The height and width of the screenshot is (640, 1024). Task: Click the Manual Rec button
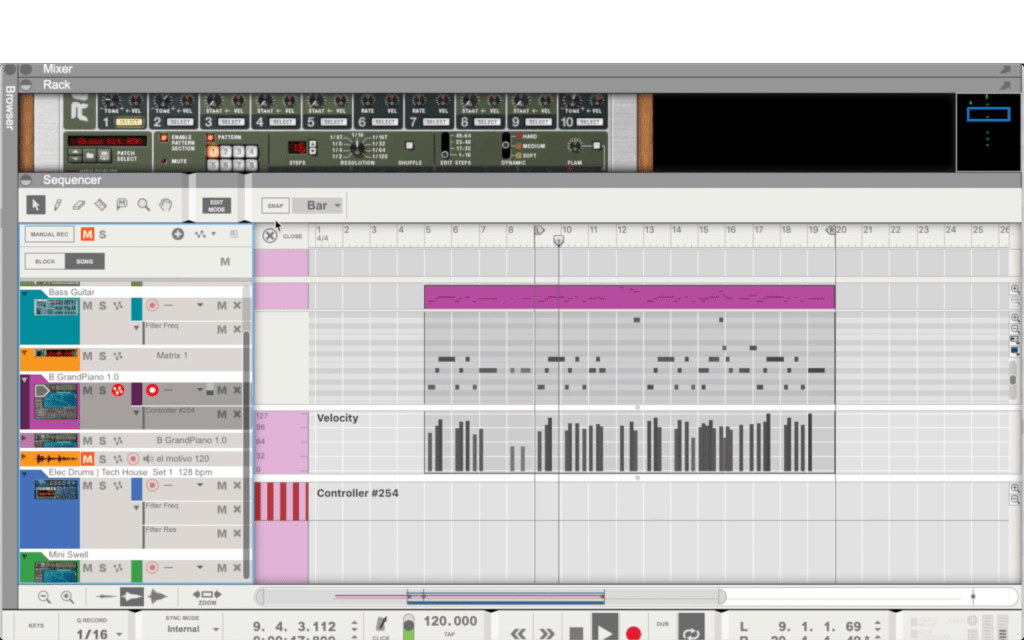(x=50, y=234)
